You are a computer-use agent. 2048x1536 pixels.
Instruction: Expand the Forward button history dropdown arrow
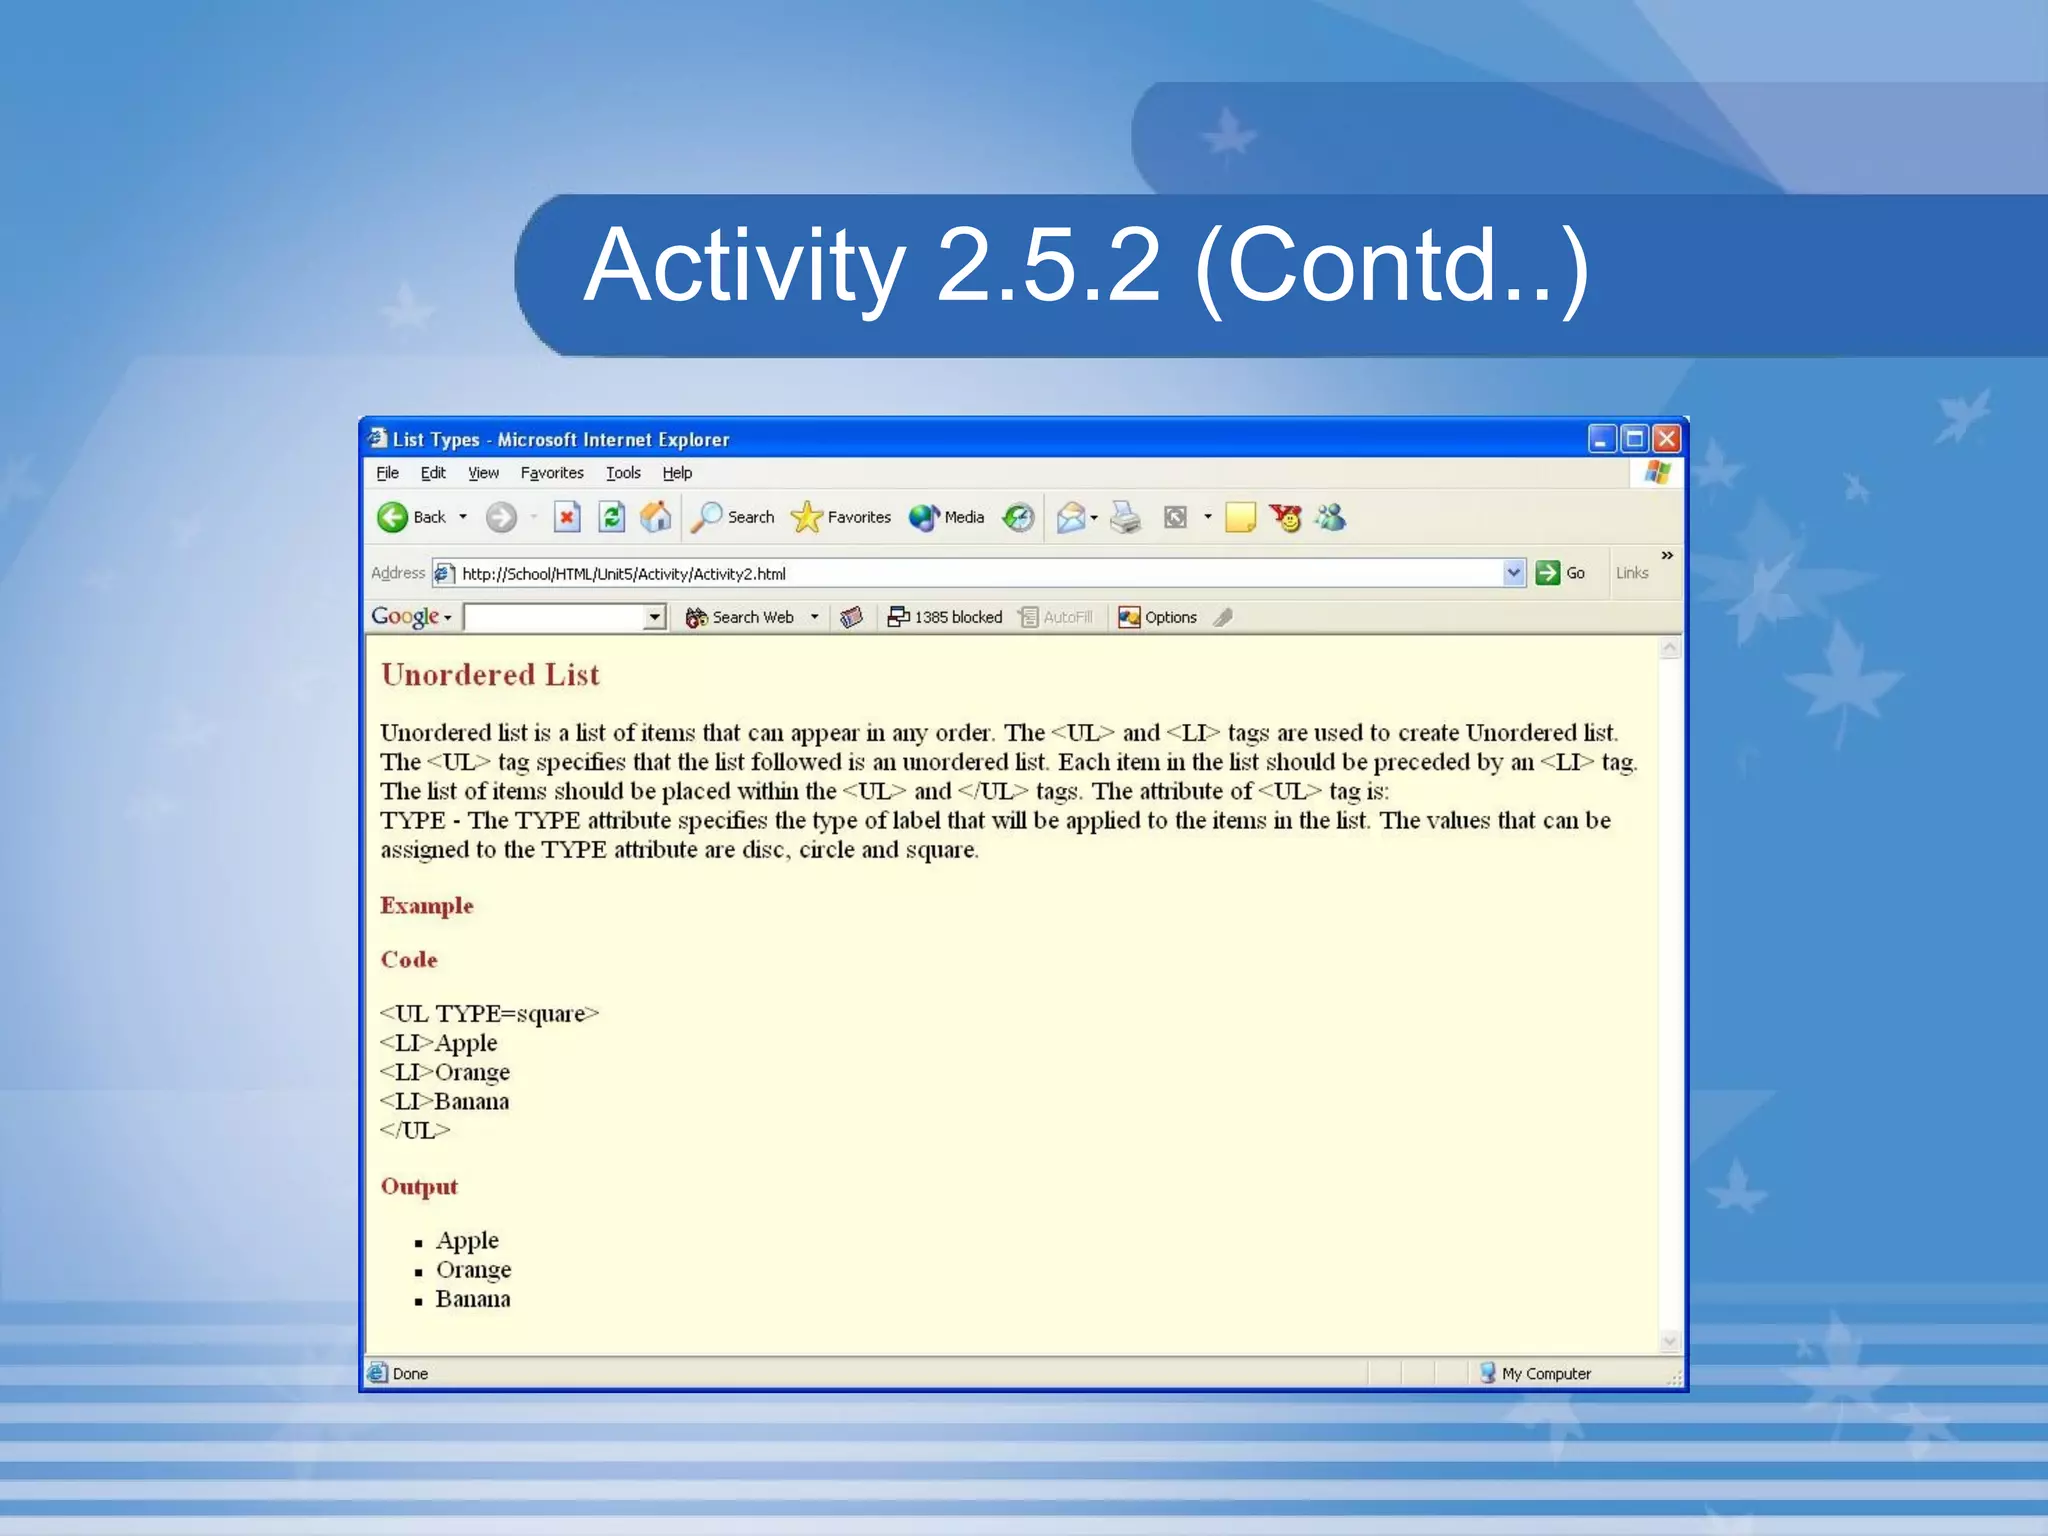pyautogui.click(x=534, y=517)
